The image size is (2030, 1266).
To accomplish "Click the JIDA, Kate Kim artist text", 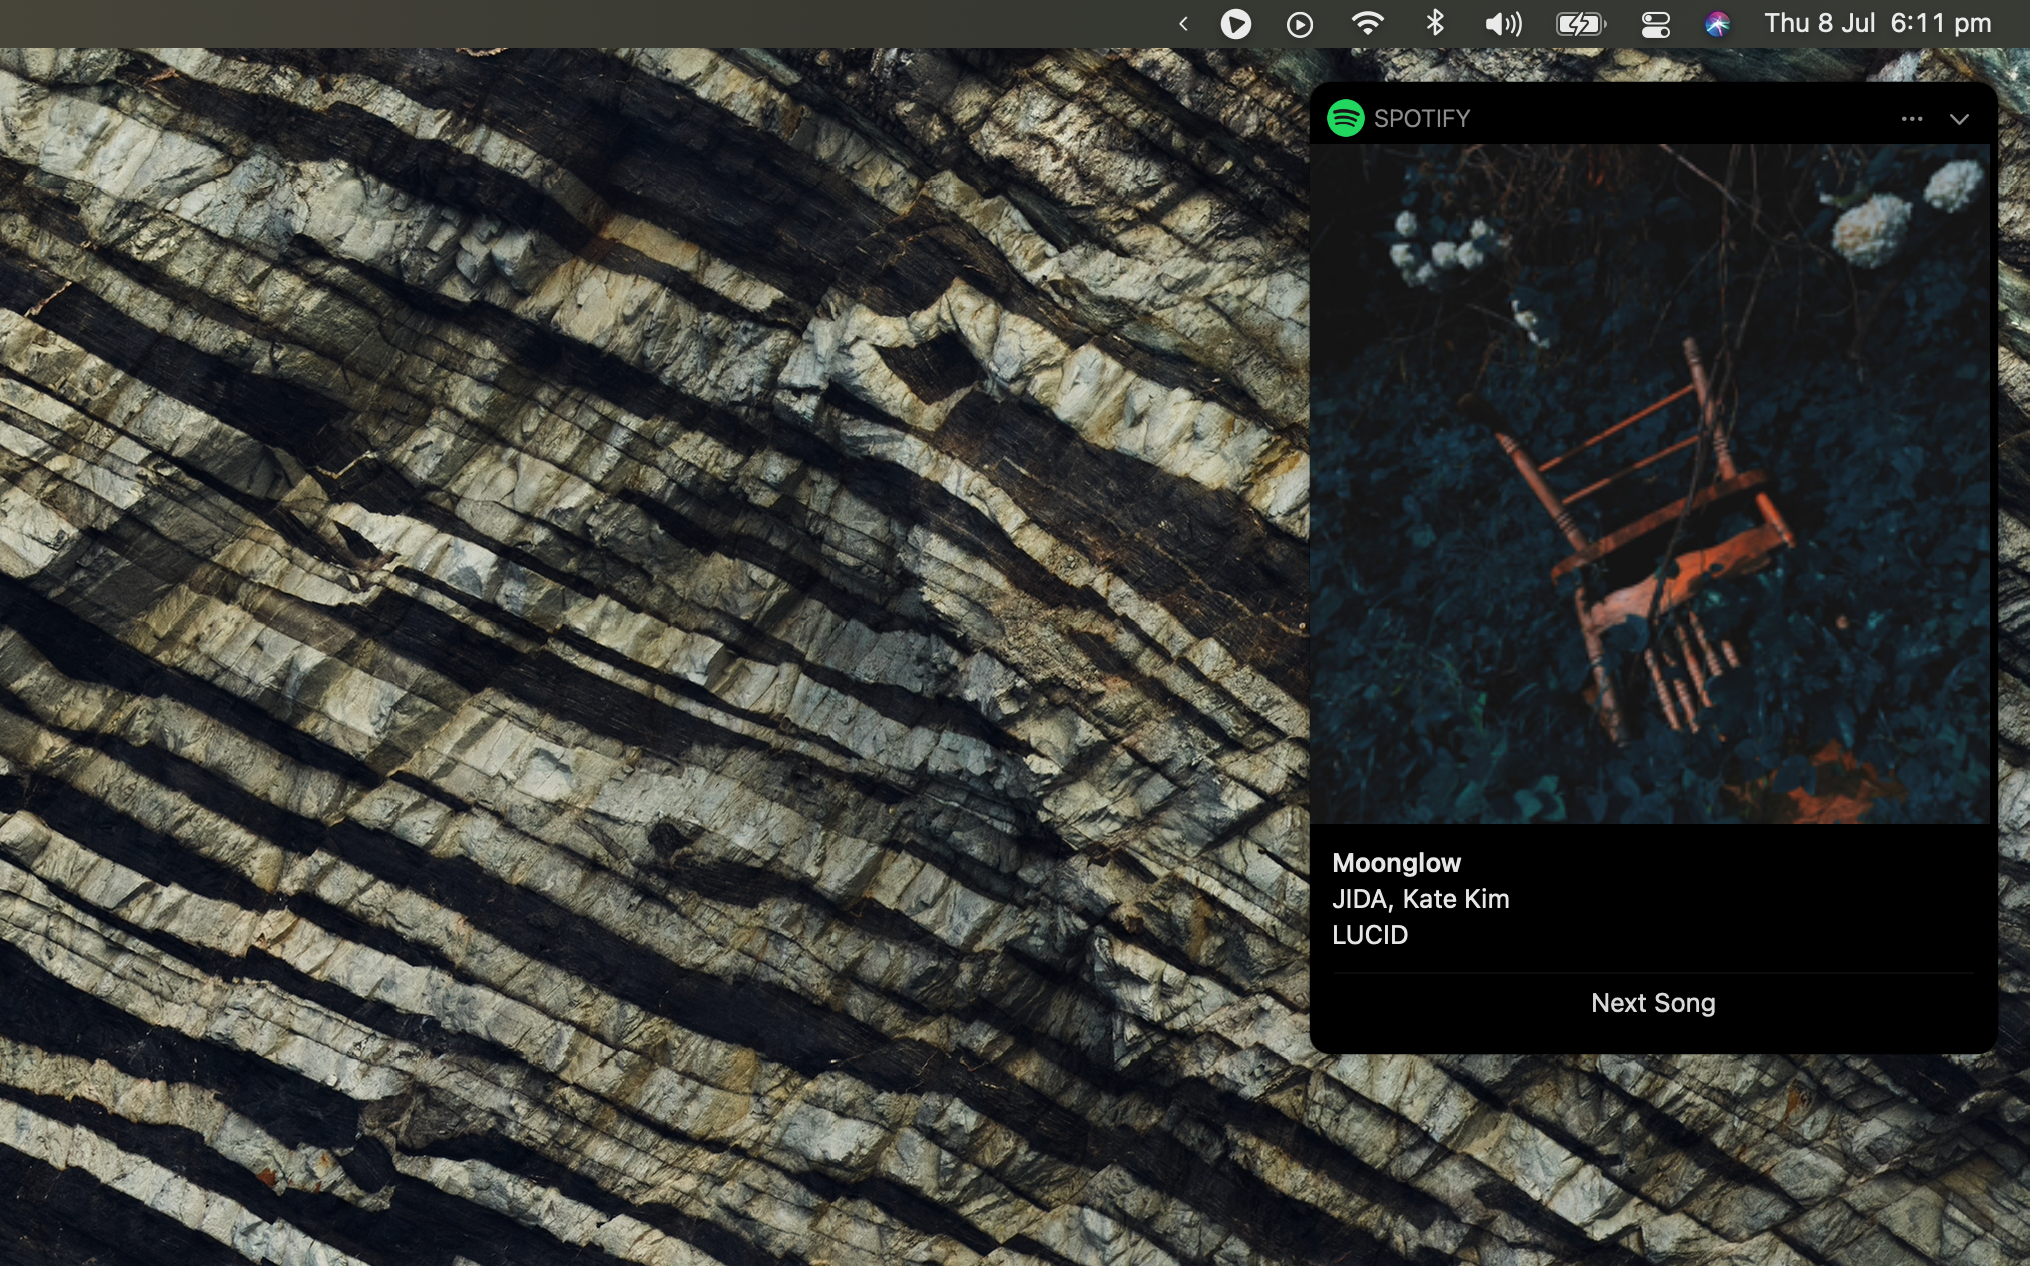I will click(1420, 899).
